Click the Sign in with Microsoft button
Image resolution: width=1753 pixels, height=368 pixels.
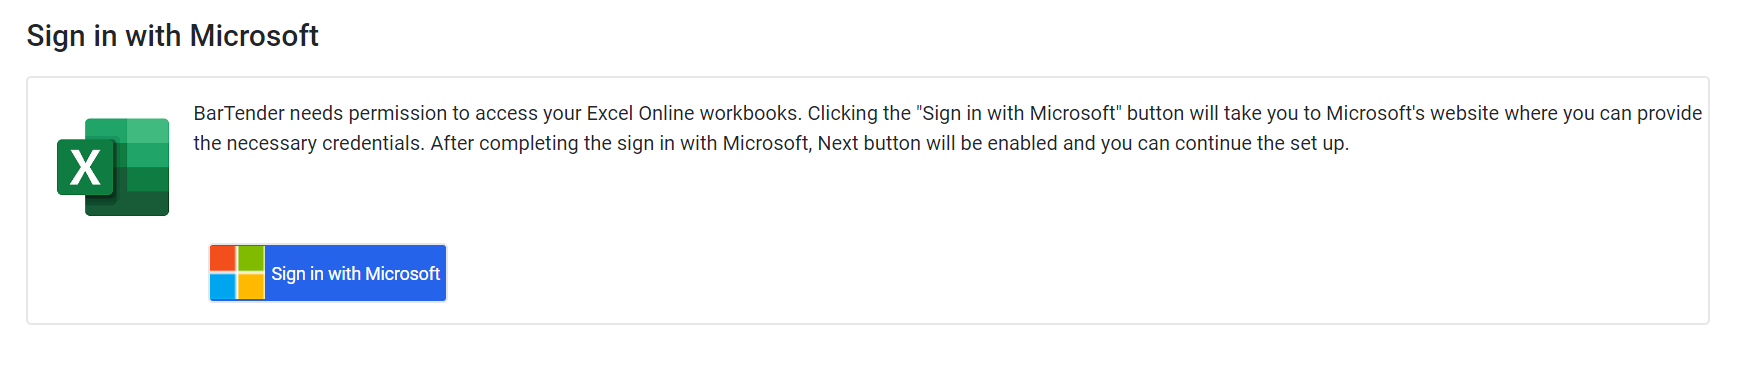328,273
